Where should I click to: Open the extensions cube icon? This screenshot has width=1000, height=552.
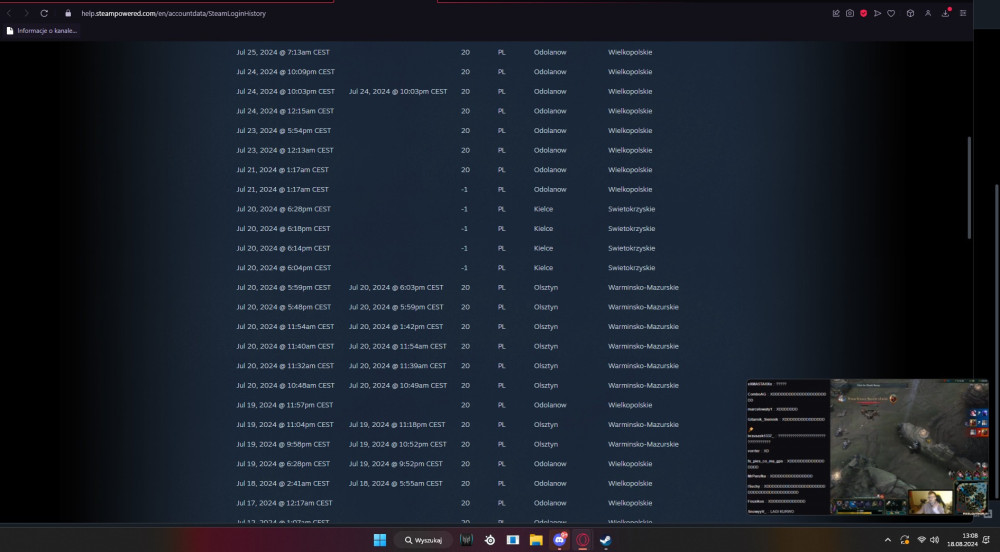(x=910, y=13)
